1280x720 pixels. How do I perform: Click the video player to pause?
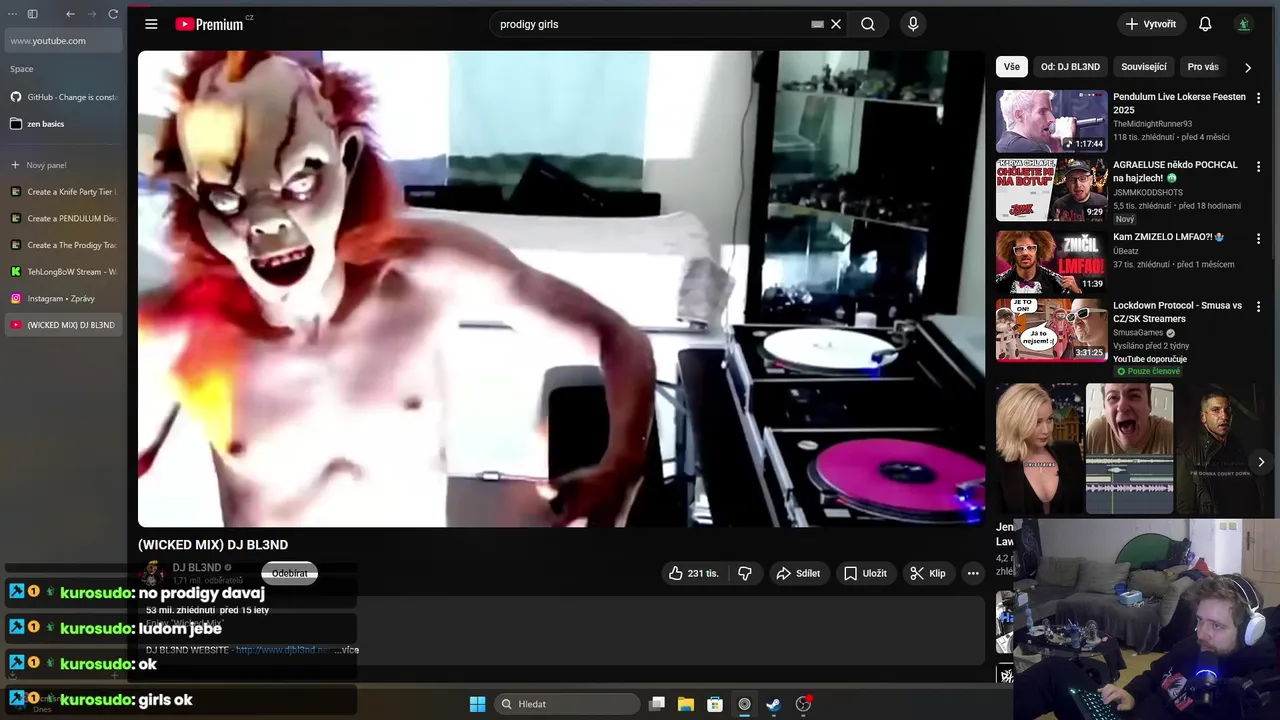[561, 289]
